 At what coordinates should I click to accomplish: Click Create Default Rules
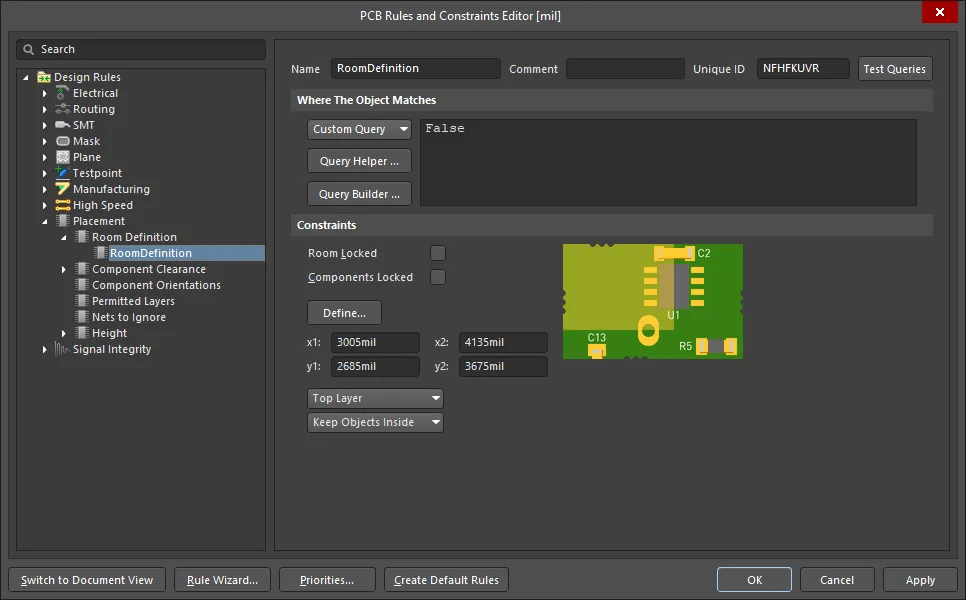(446, 580)
